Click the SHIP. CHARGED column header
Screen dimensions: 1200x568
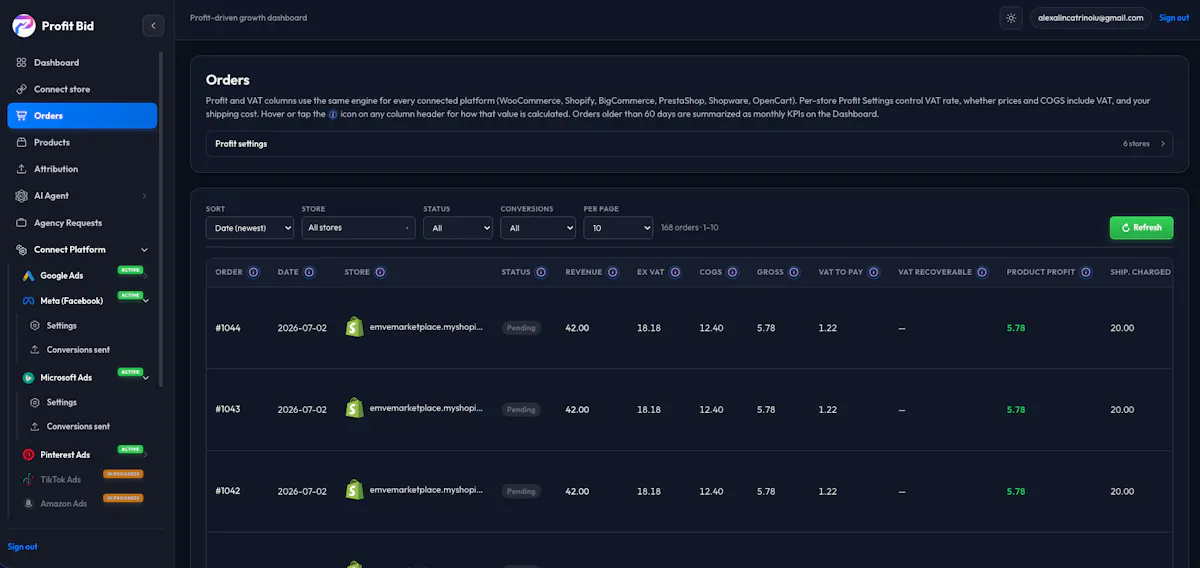click(x=1140, y=272)
